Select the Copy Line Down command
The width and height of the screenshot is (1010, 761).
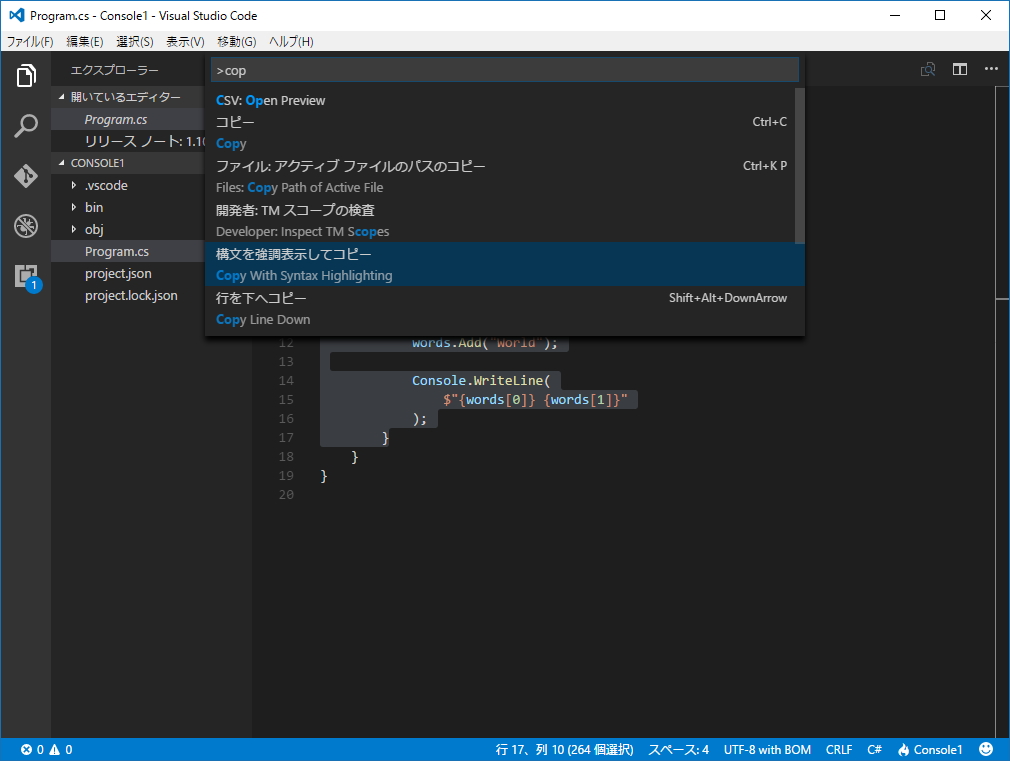pyautogui.click(x=504, y=308)
